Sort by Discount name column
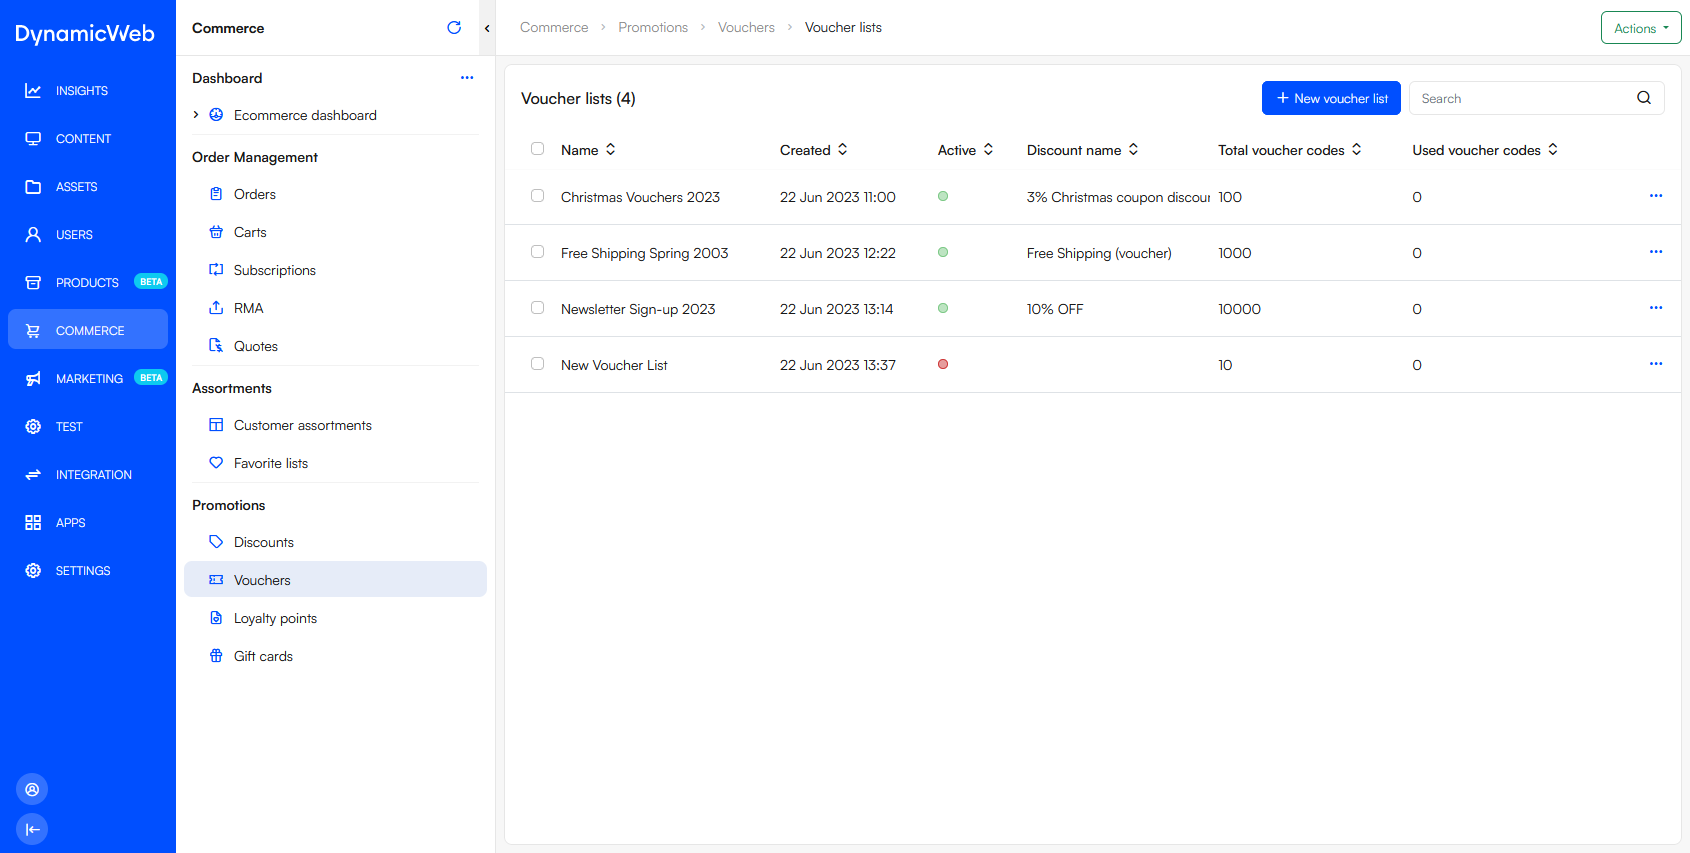This screenshot has width=1690, height=853. (1083, 150)
